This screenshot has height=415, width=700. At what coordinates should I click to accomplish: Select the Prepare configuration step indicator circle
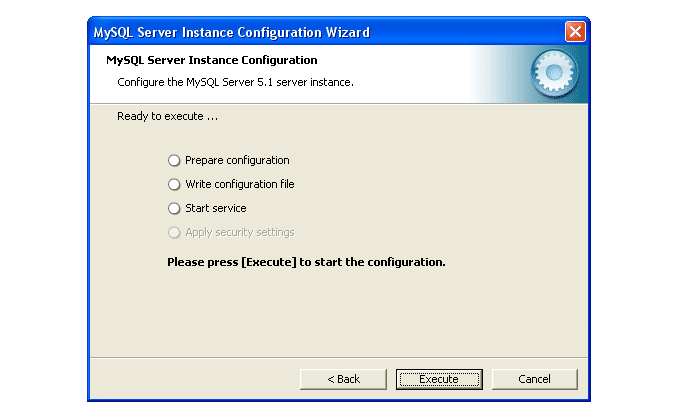click(175, 160)
